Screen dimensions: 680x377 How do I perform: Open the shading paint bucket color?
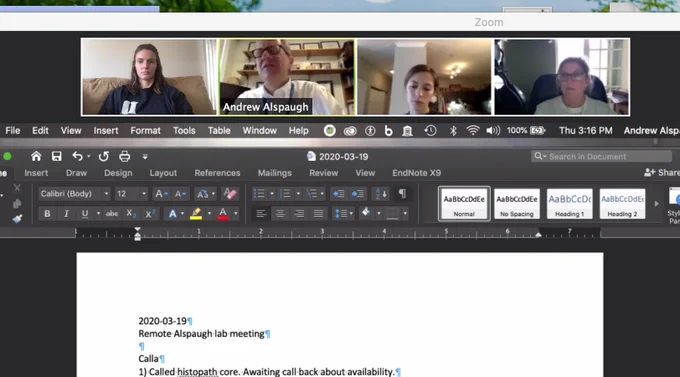click(366, 213)
